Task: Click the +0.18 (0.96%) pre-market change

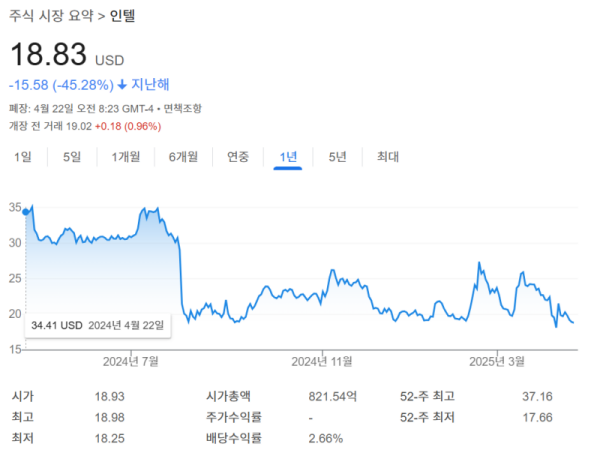Action: [x=128, y=126]
